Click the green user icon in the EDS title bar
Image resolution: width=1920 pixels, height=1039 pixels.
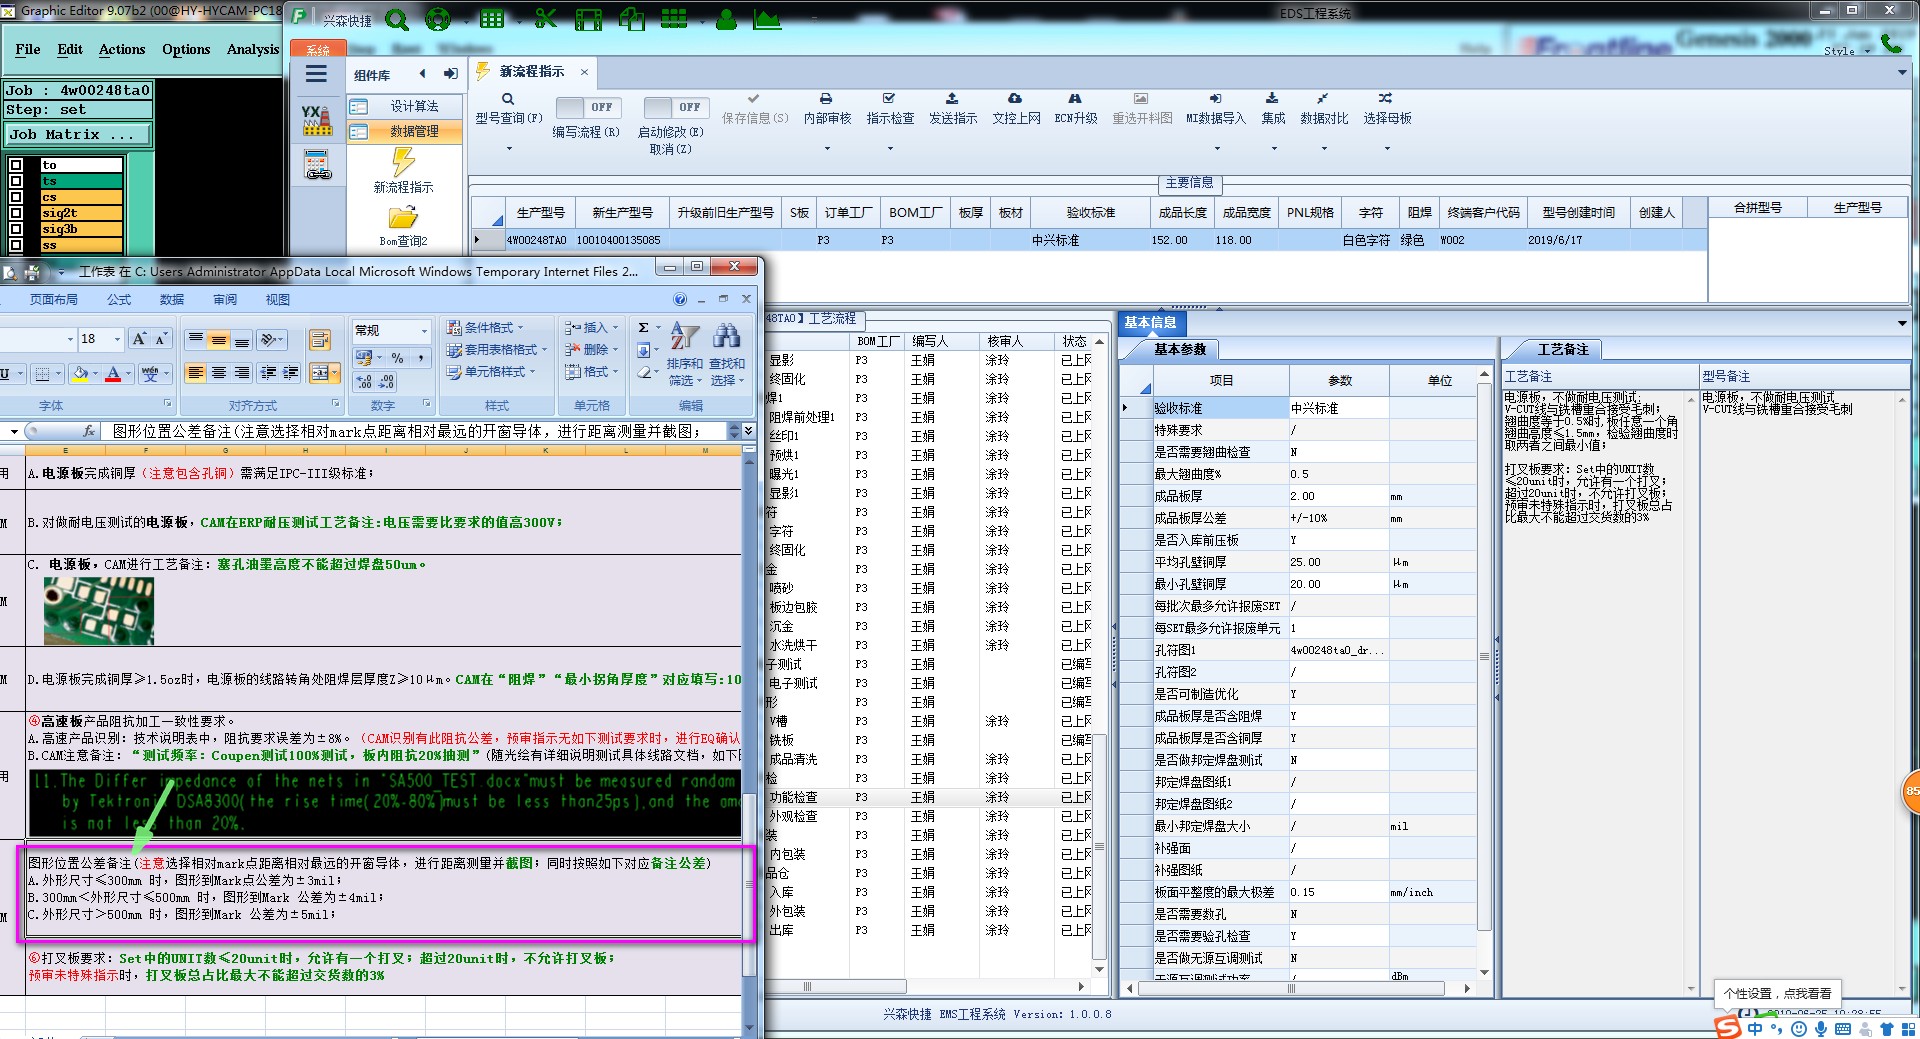(x=727, y=19)
